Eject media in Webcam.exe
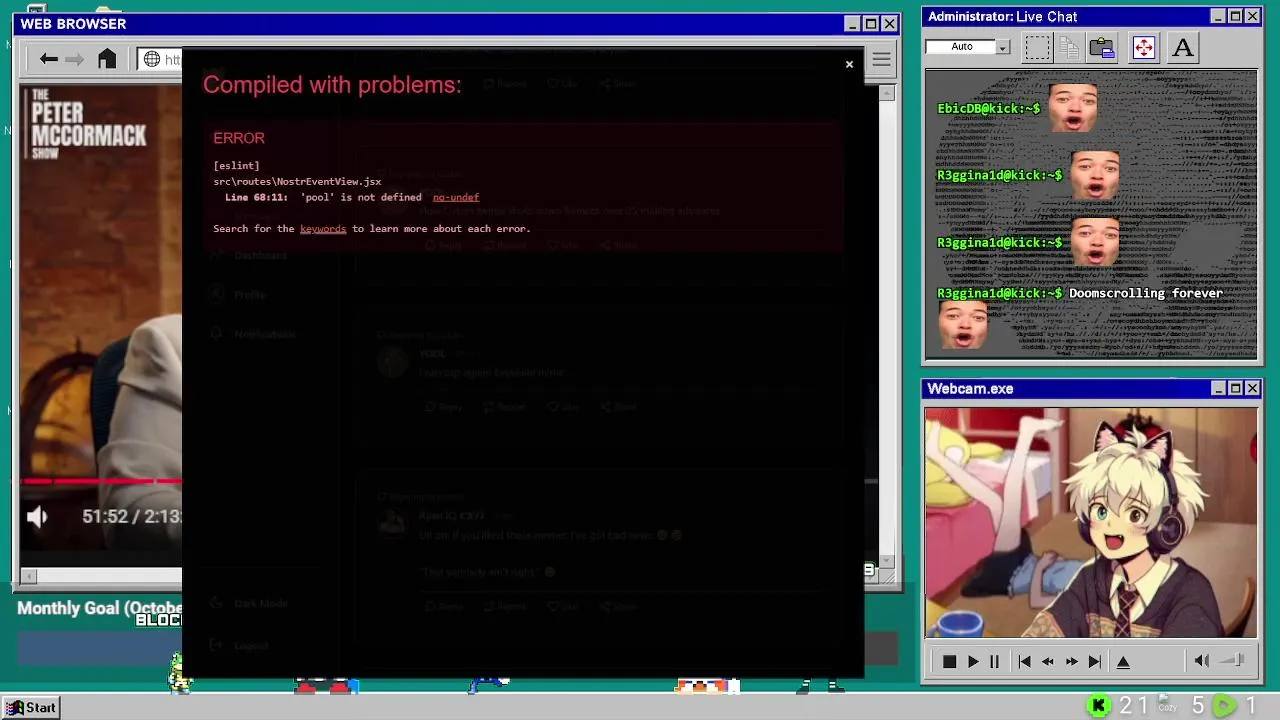The image size is (1280, 720). click(1123, 662)
